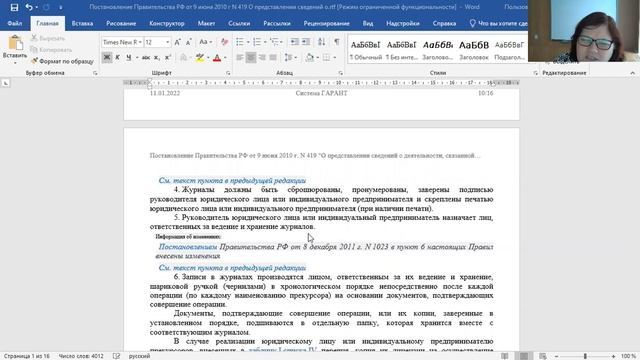Image resolution: width=640 pixels, height=360 pixels.
Task: Open the font color dropdown arrow
Action: point(225,58)
